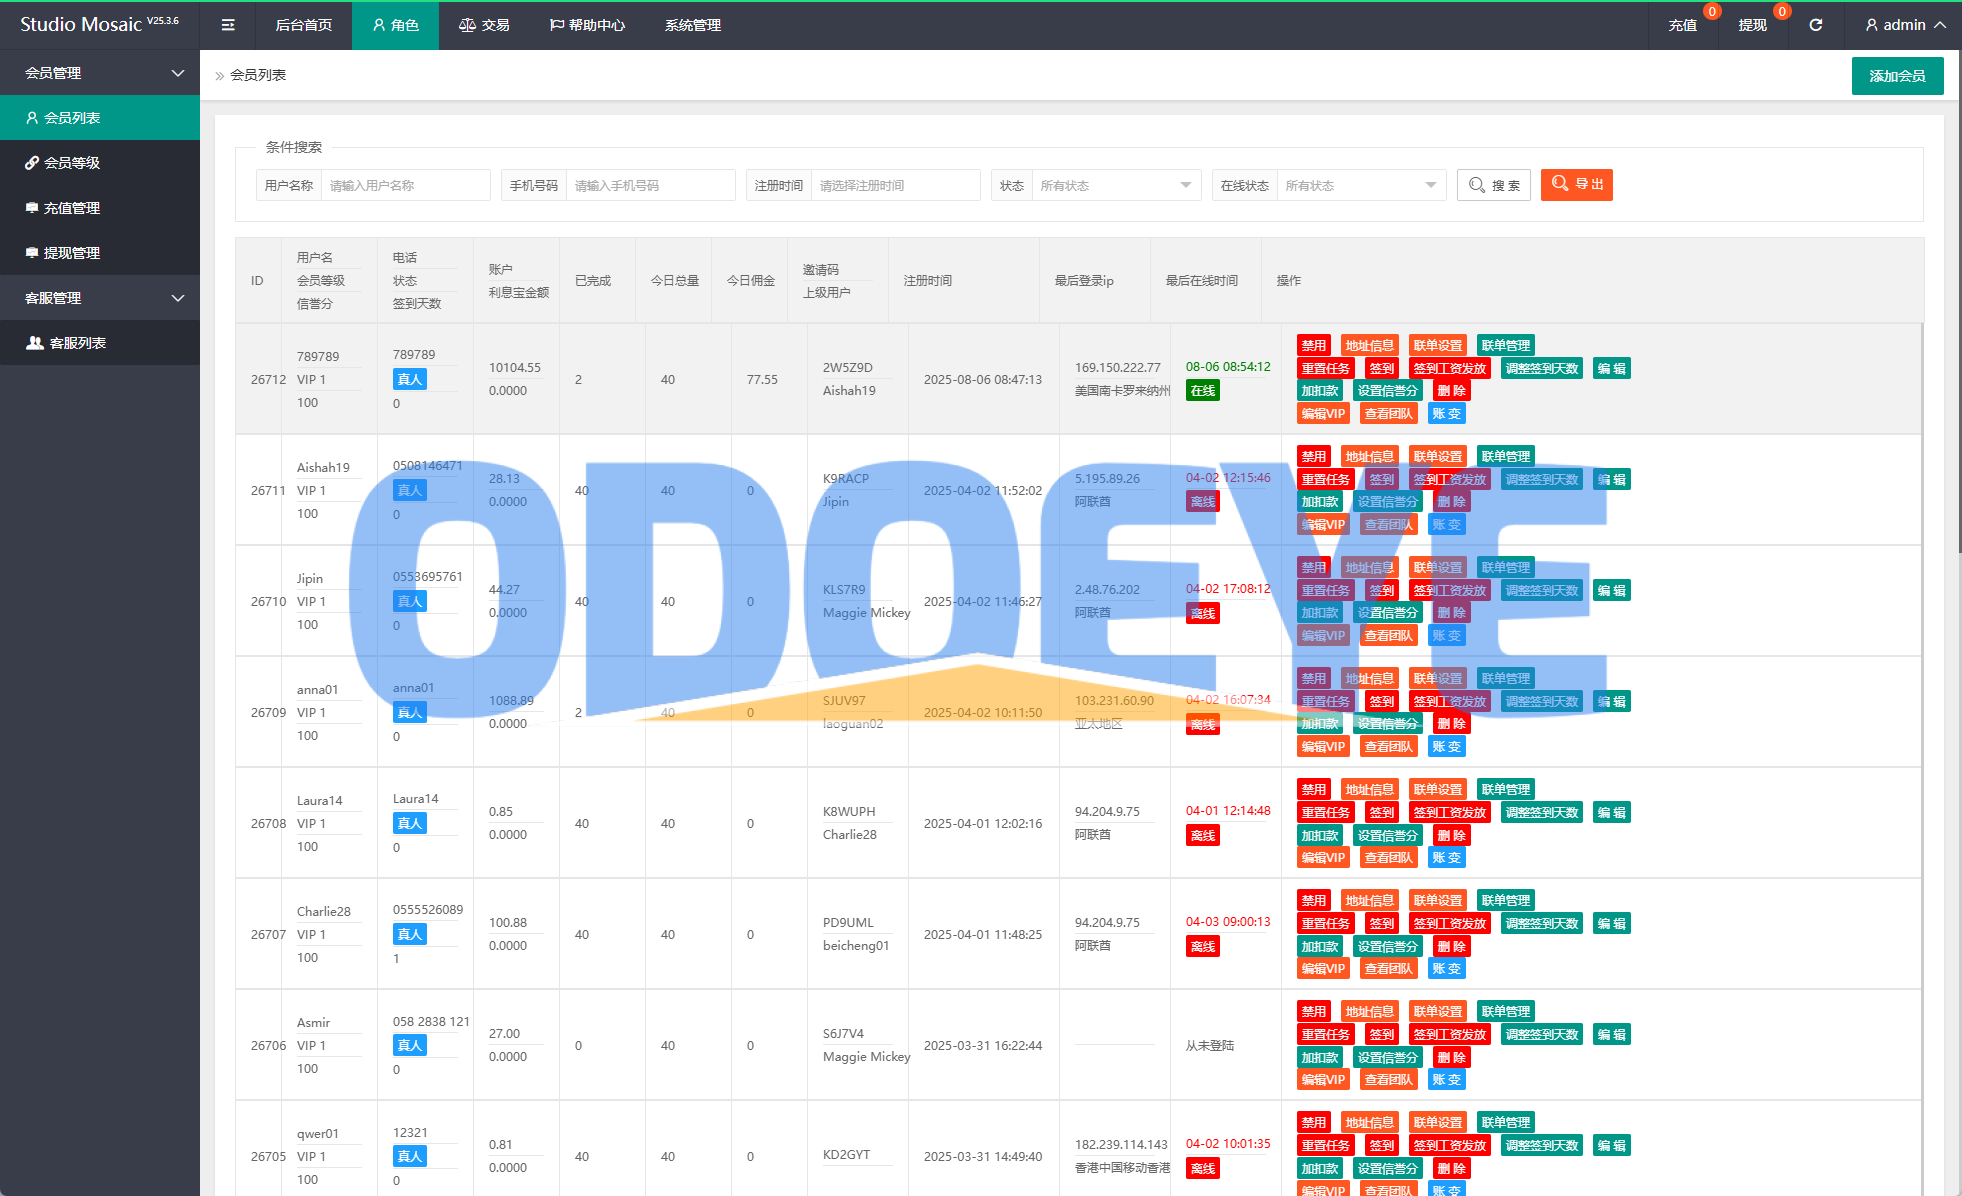
Task: Open 充值管理 in the sidebar
Action: [72, 208]
